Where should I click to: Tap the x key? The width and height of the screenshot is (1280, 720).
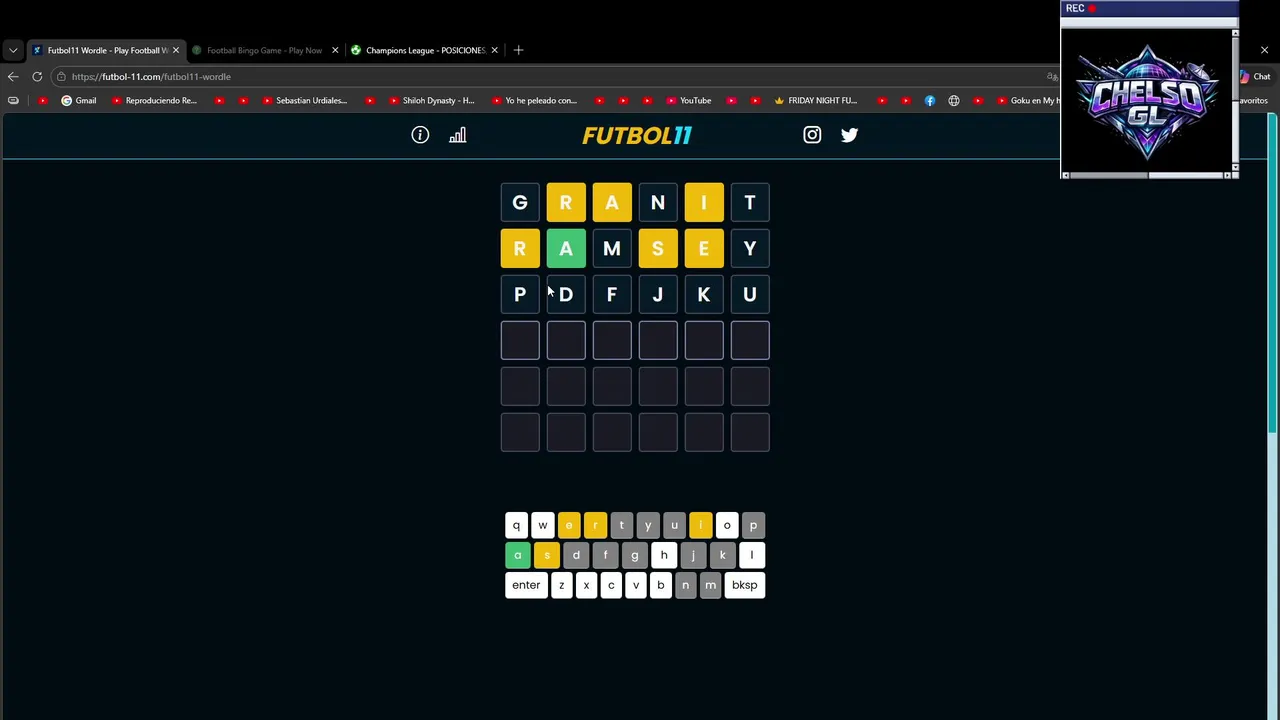pos(586,585)
